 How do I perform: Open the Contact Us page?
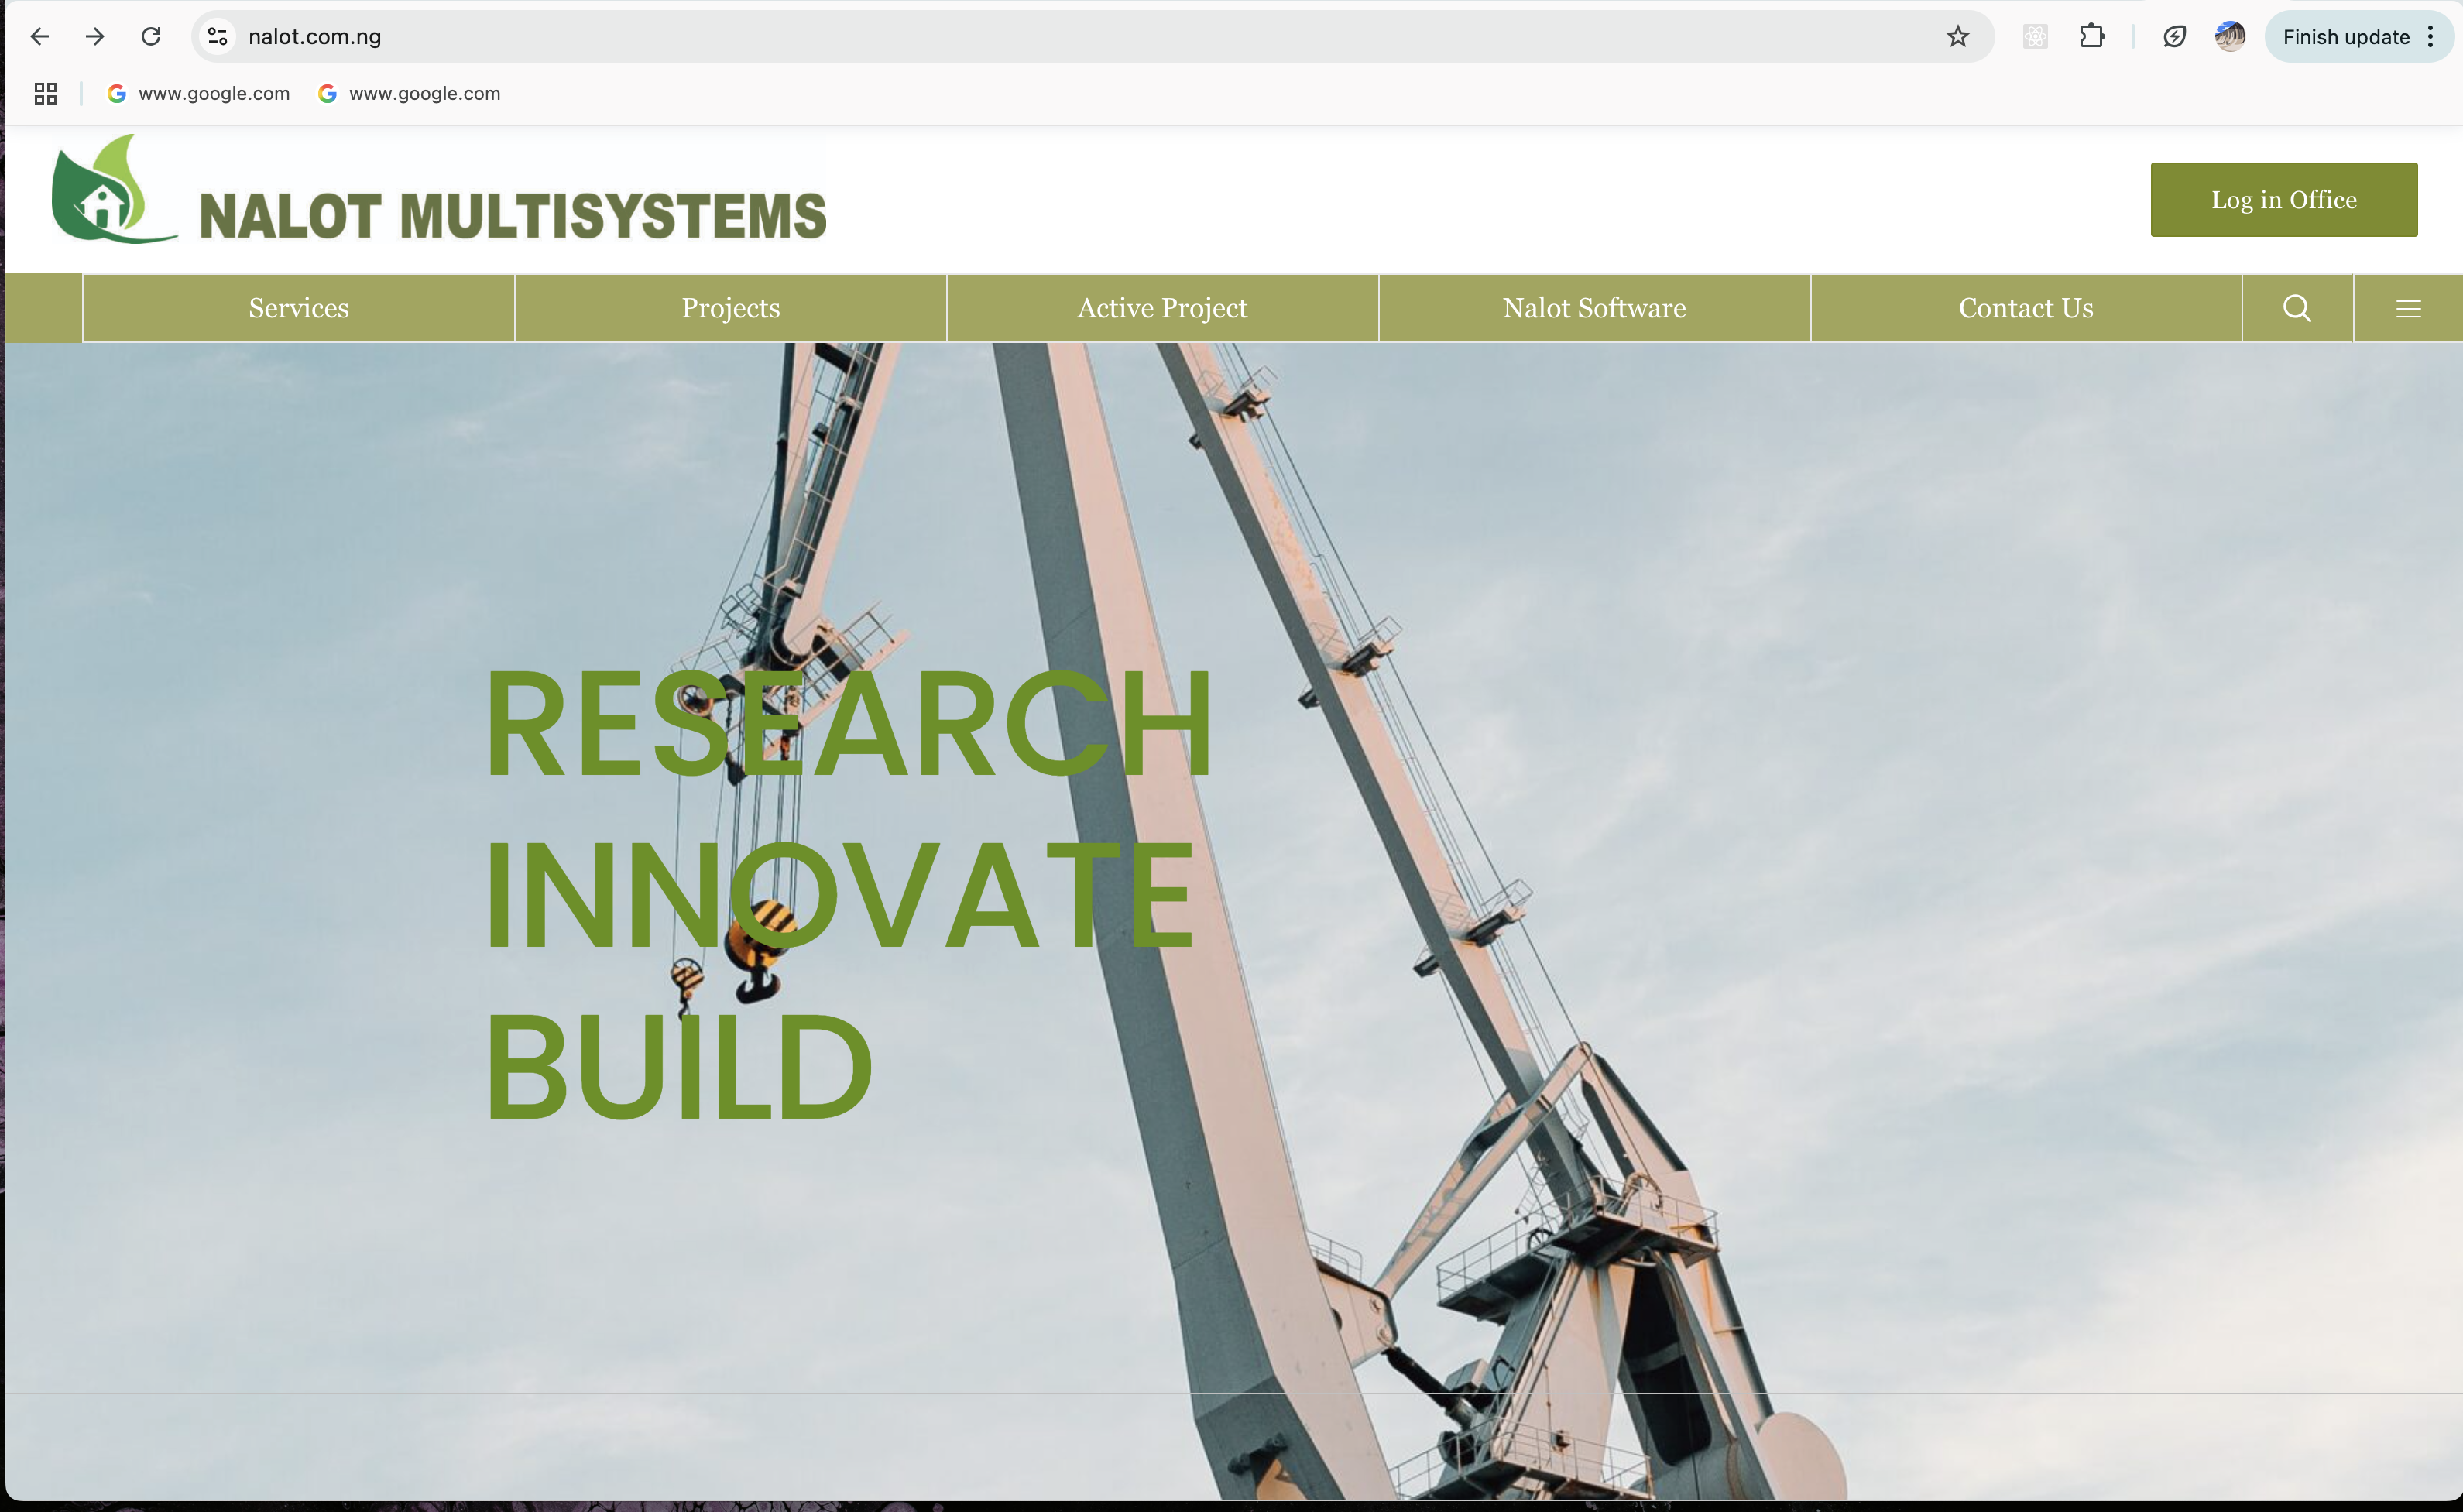click(x=2025, y=308)
